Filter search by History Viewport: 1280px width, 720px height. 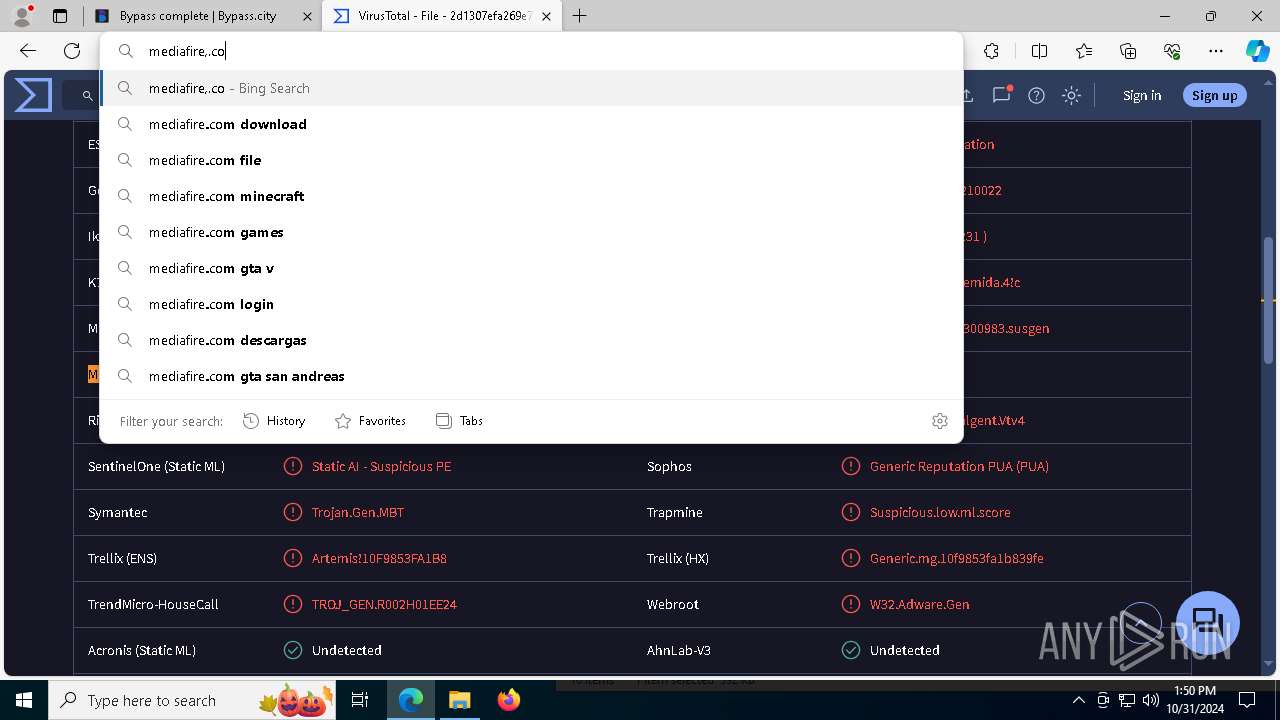(x=274, y=421)
